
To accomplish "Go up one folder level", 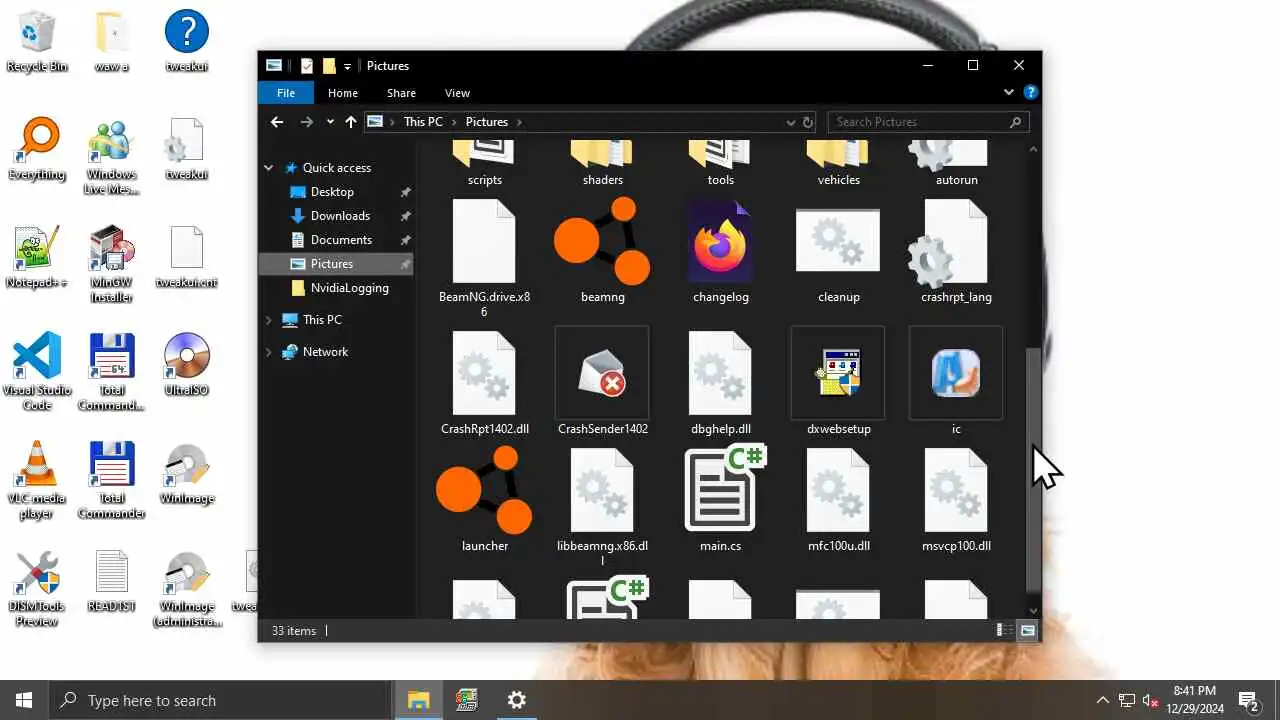I will tap(350, 122).
